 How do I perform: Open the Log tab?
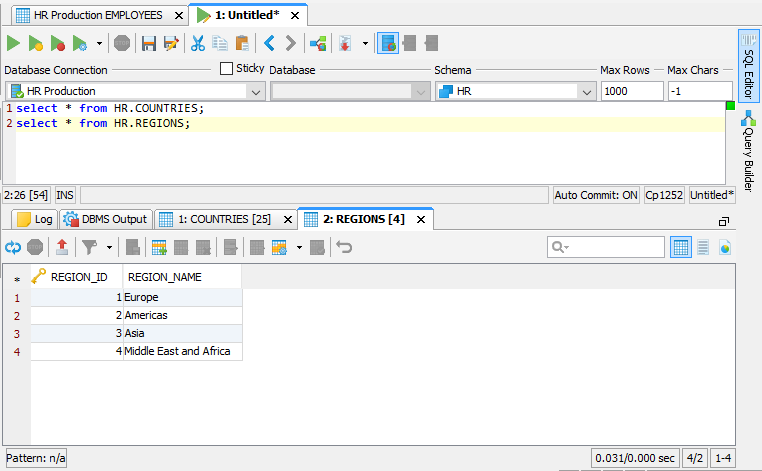[x=34, y=219]
